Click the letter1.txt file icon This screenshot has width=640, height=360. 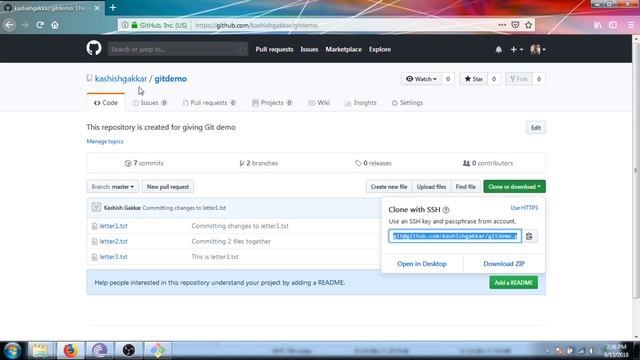pyautogui.click(x=94, y=226)
